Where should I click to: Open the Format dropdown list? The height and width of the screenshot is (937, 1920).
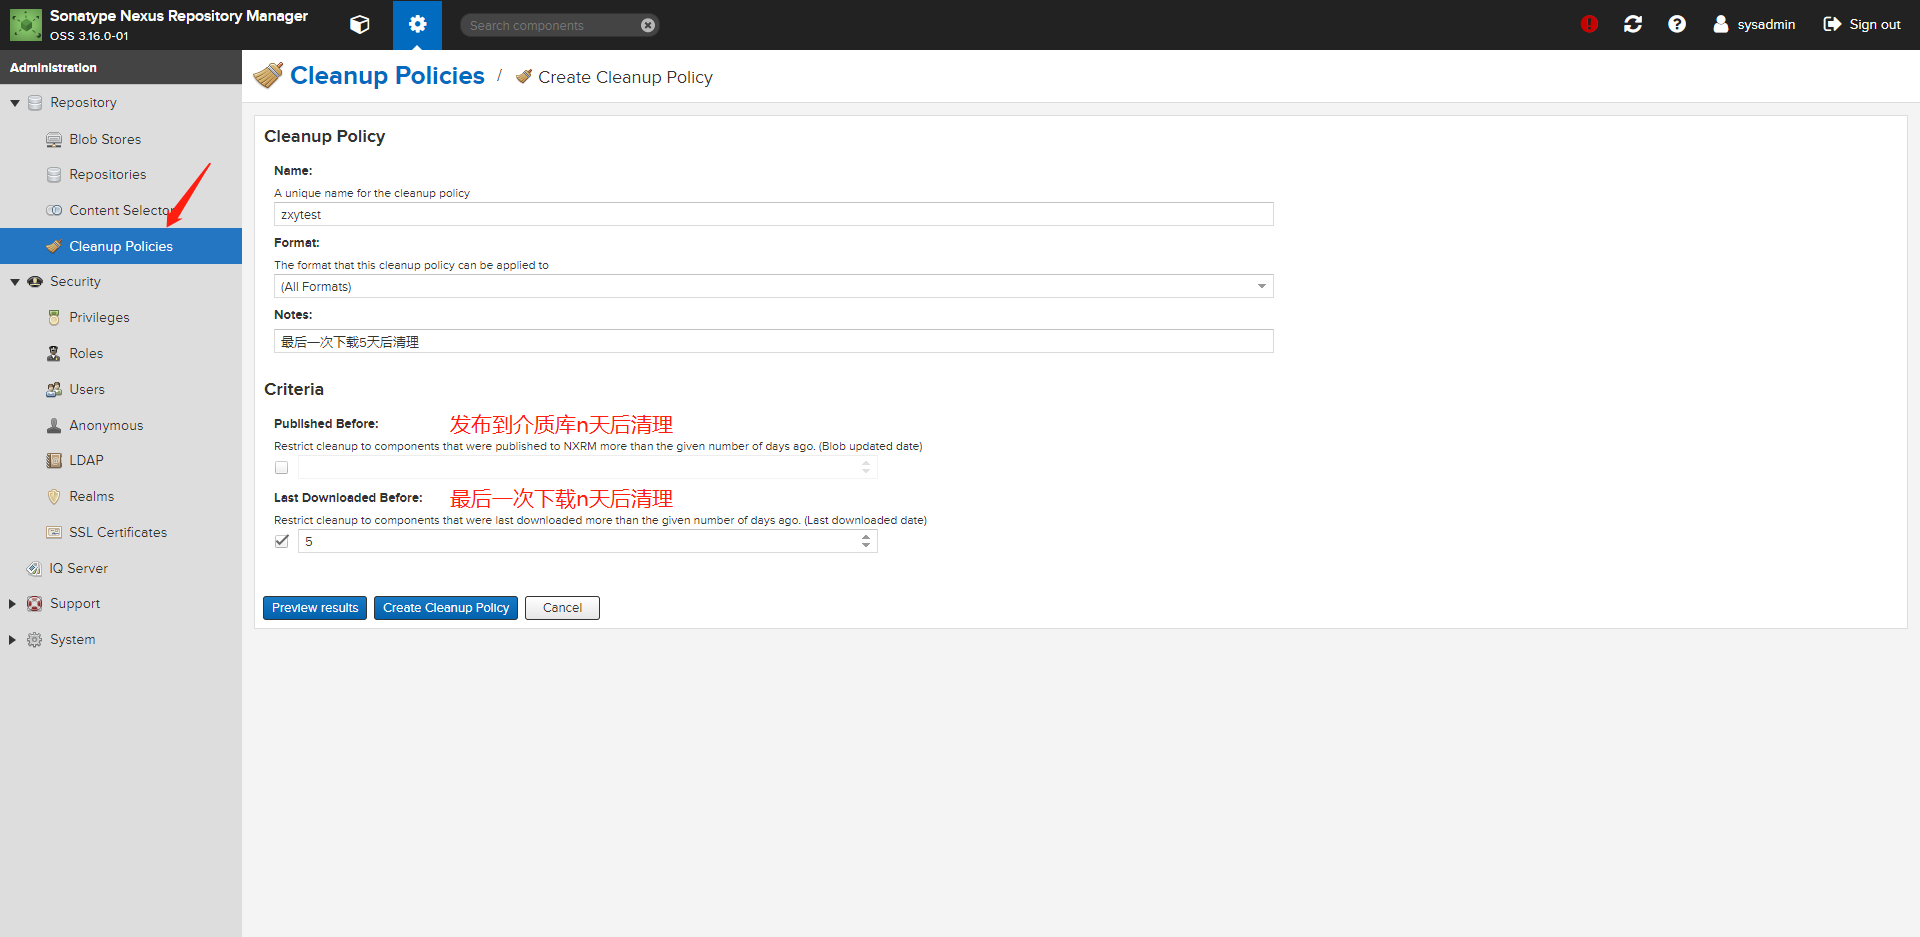click(1261, 287)
